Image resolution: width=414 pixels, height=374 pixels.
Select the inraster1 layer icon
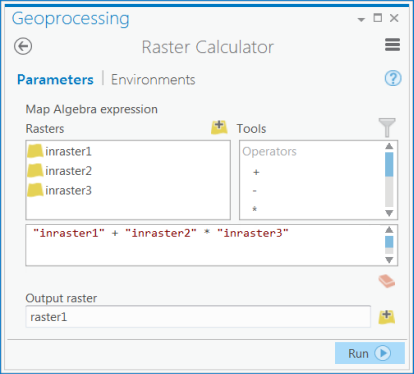coord(35,151)
